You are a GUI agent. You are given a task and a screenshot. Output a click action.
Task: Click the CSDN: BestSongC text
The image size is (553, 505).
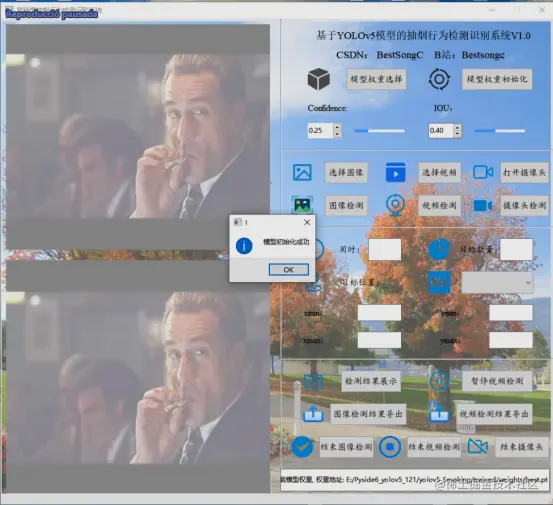pyautogui.click(x=379, y=55)
